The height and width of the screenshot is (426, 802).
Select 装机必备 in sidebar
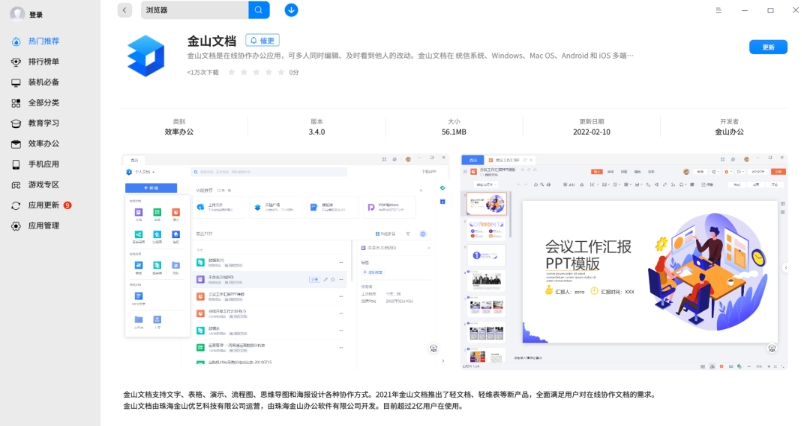(x=43, y=82)
